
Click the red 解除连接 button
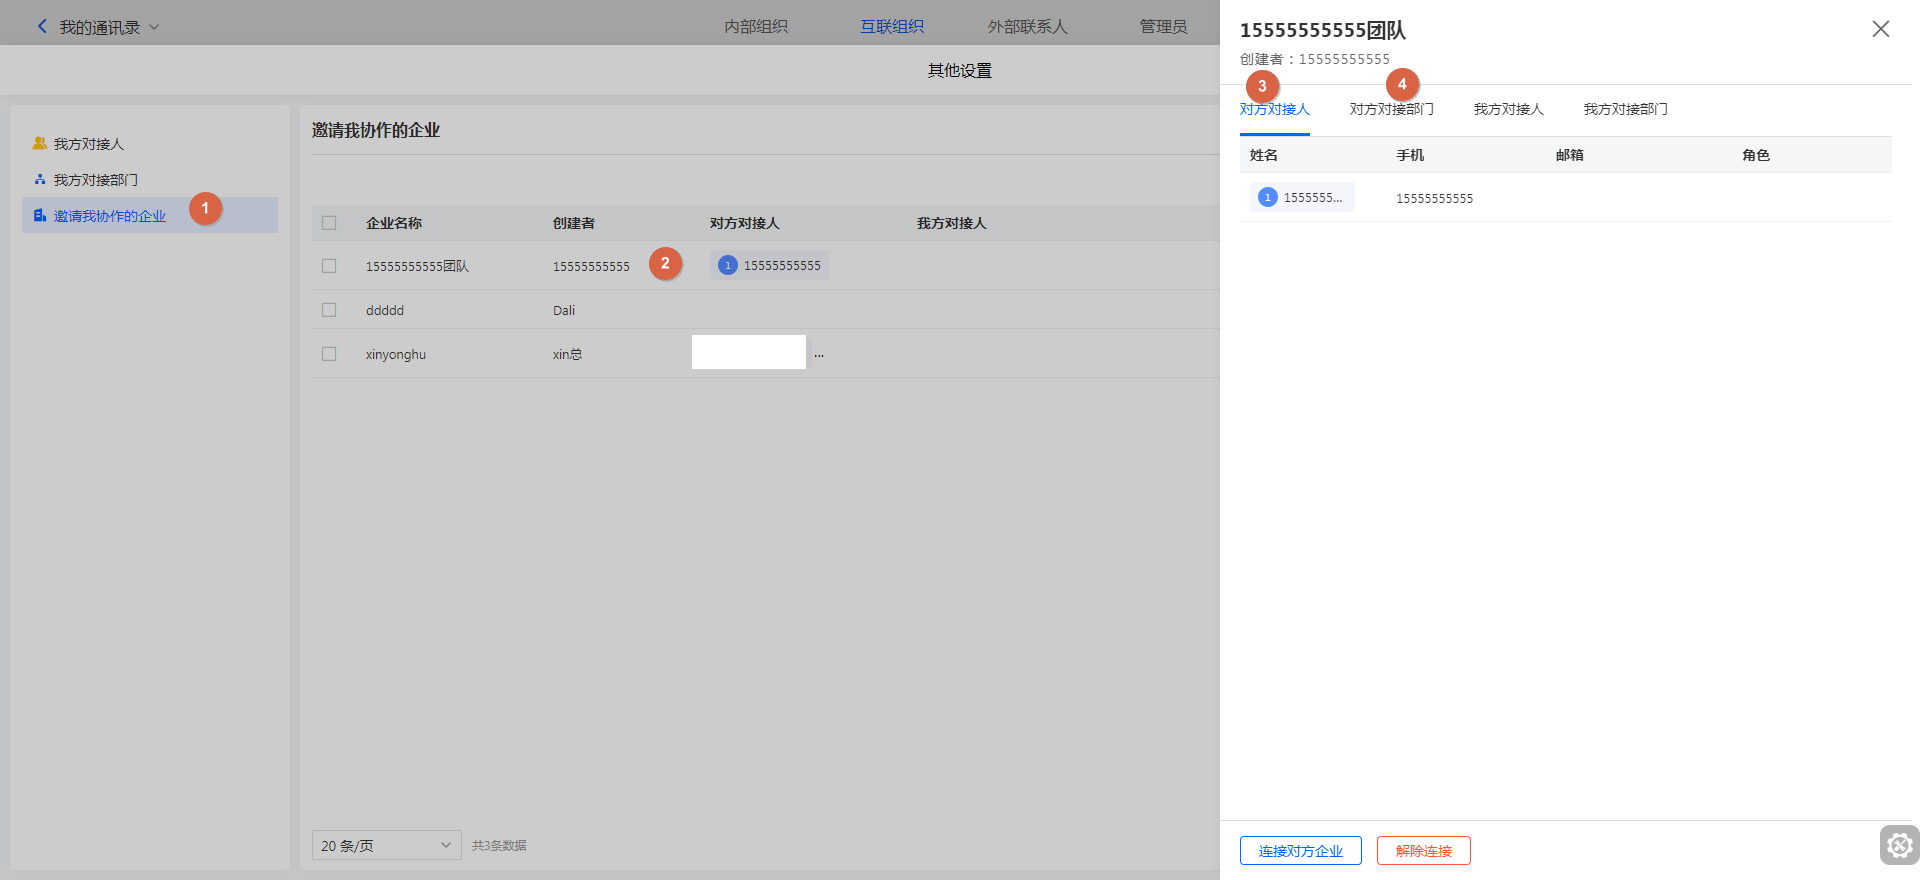pos(1423,851)
